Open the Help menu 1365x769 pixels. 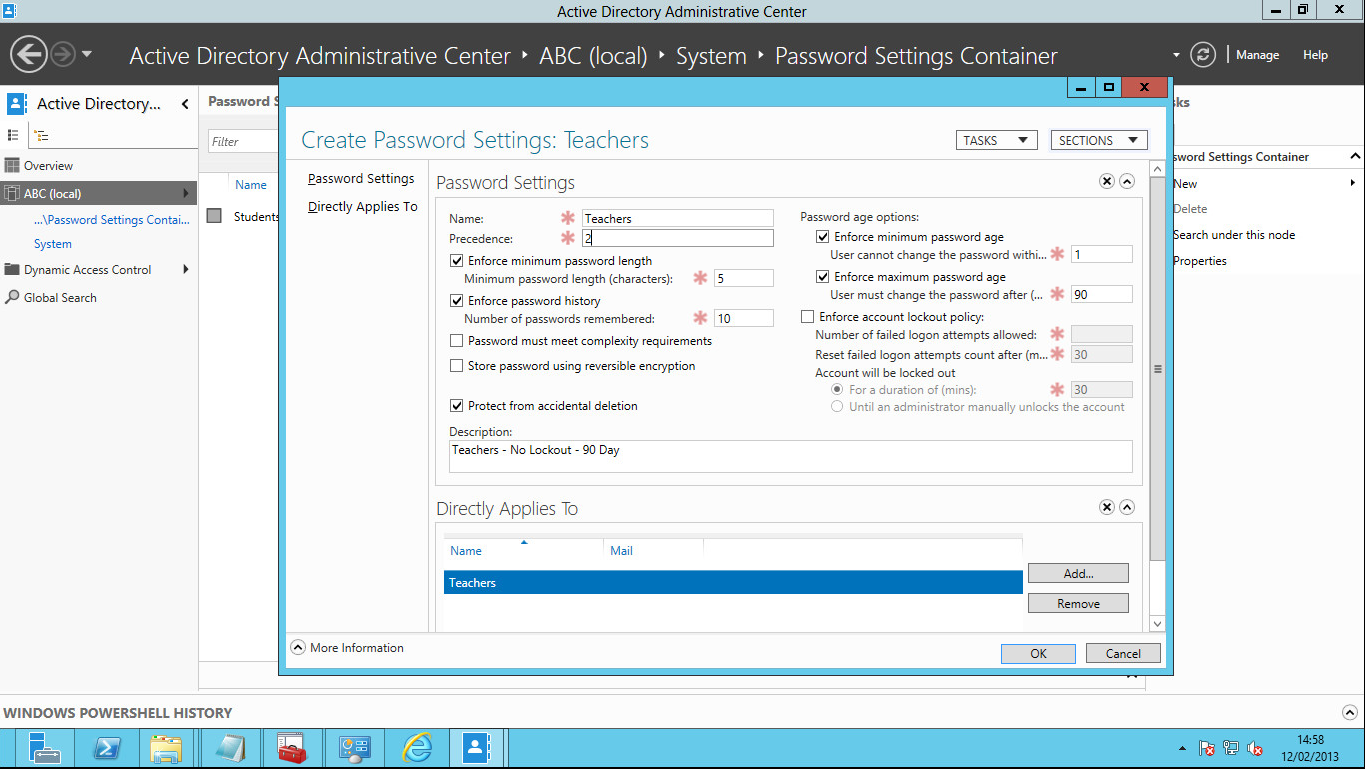pyautogui.click(x=1315, y=55)
